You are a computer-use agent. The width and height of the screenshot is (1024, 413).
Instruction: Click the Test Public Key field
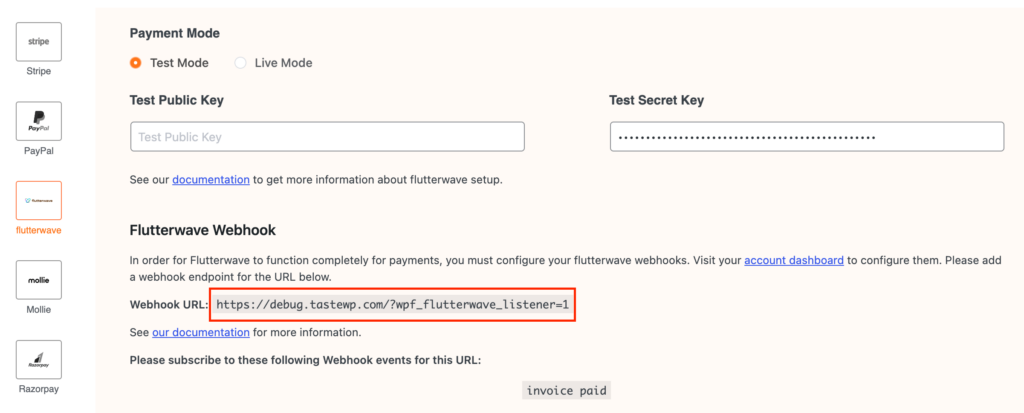327,137
